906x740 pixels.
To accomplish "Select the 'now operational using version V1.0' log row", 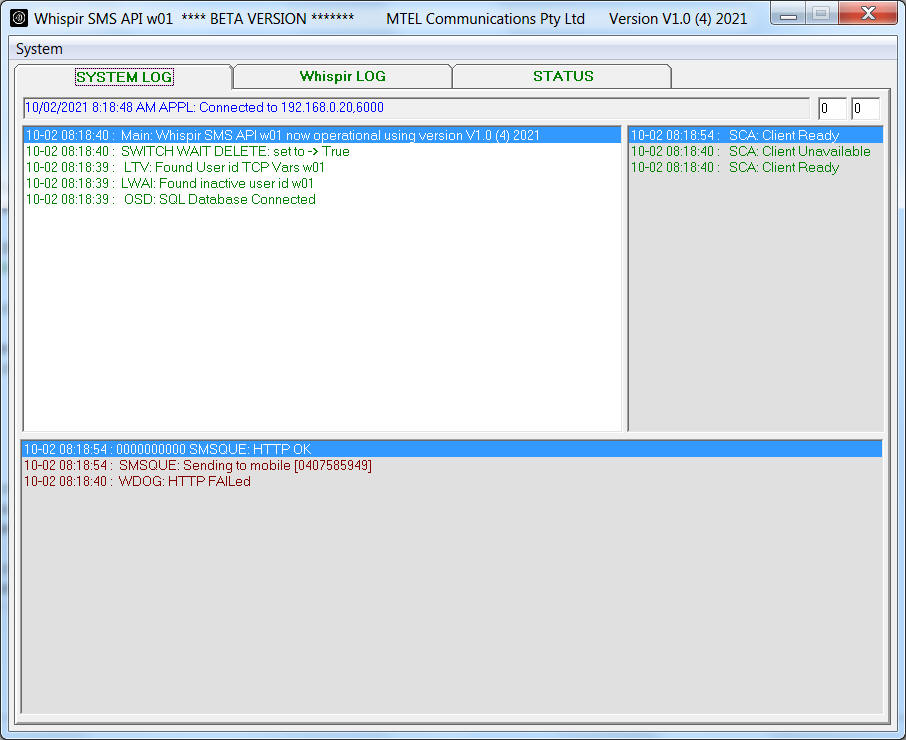I will click(322, 135).
